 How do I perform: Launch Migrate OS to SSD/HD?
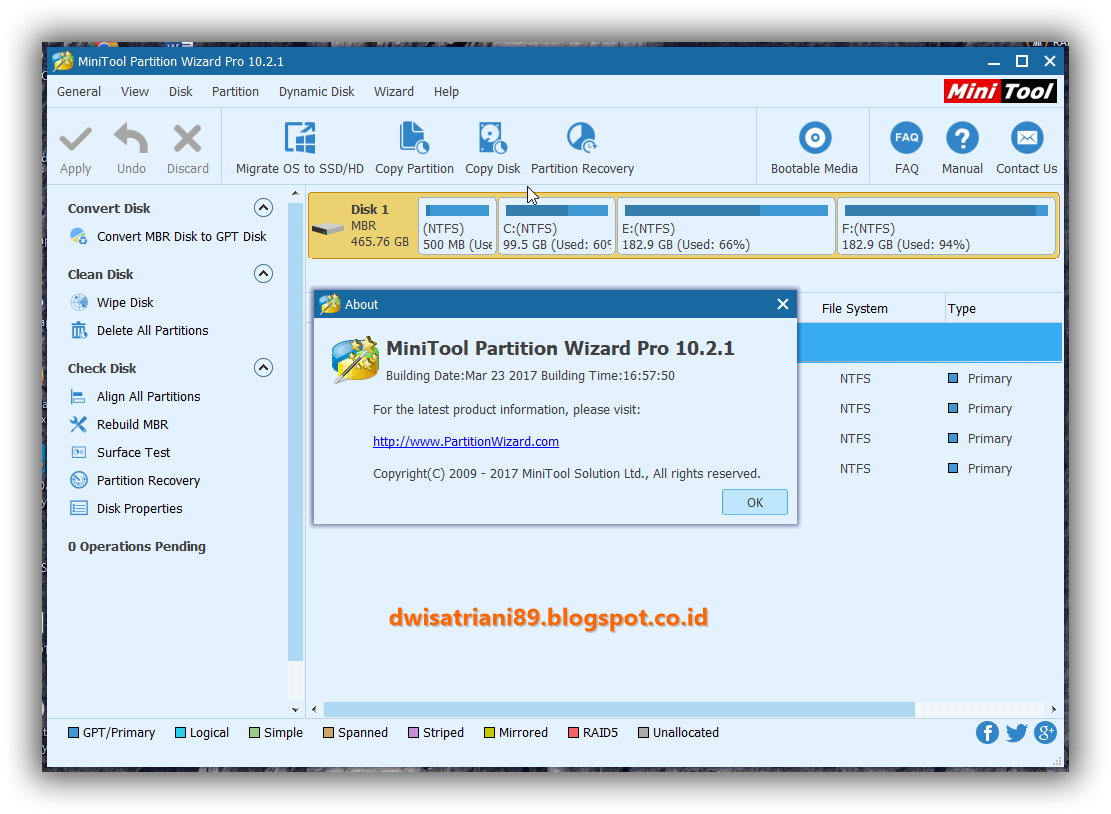pyautogui.click(x=300, y=148)
